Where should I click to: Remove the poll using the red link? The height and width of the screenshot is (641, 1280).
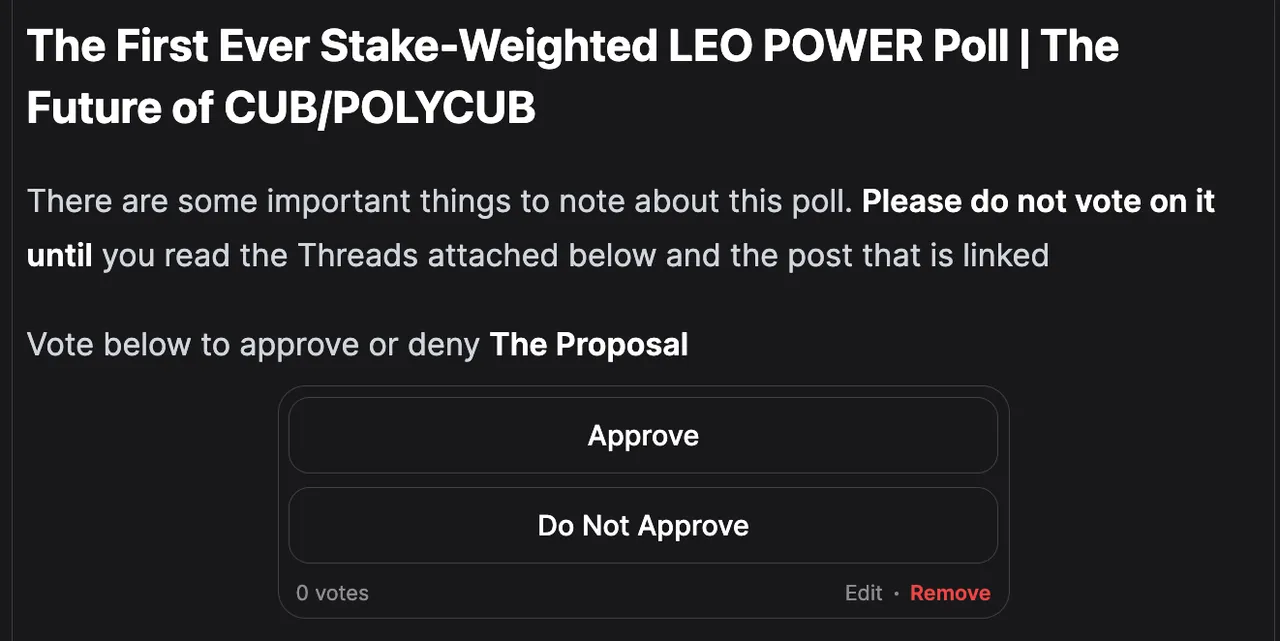[950, 593]
